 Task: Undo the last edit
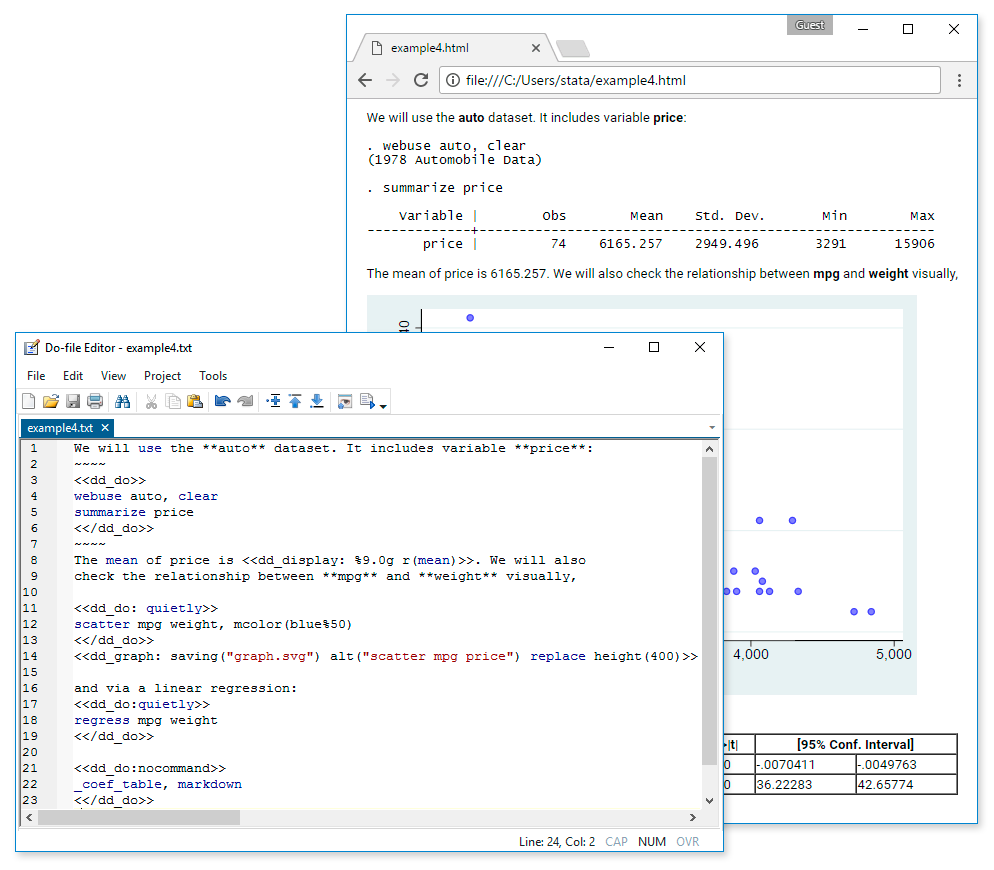coord(223,401)
